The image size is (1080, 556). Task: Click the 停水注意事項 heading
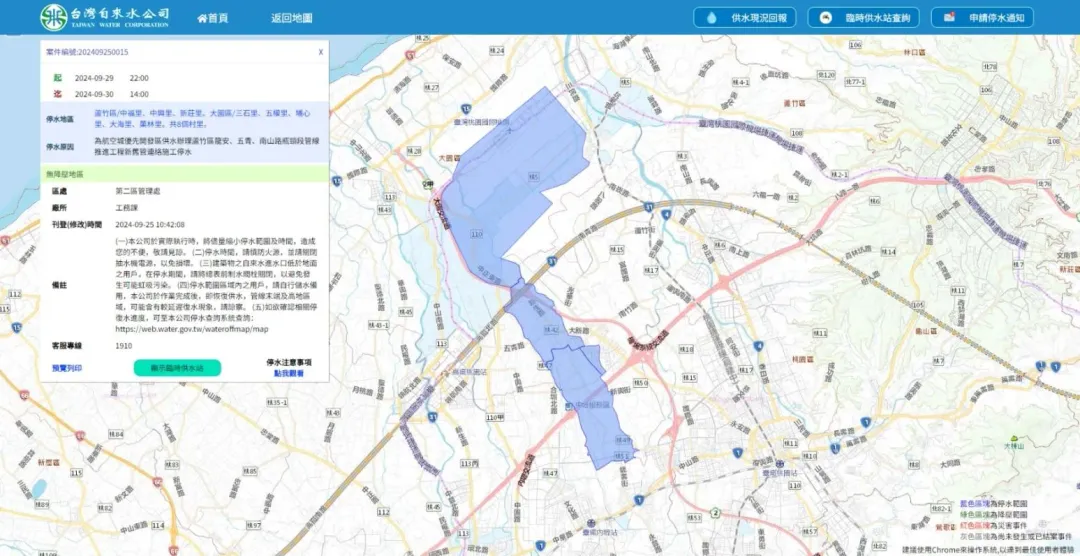coord(289,362)
